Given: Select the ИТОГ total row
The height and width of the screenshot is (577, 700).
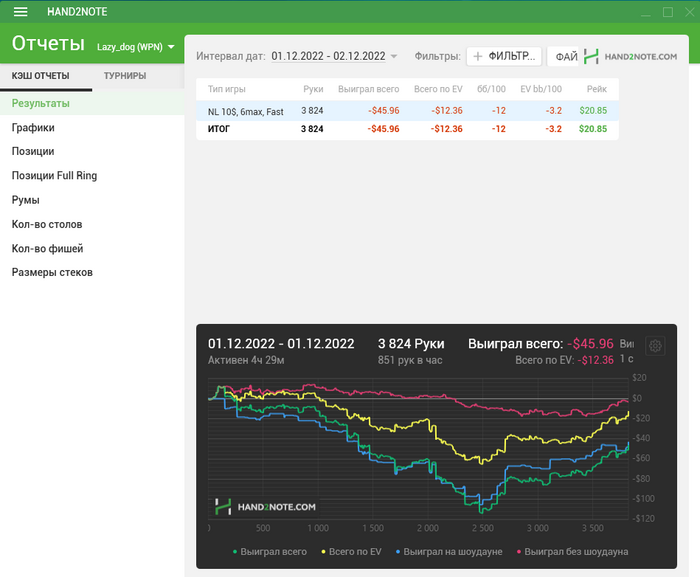Looking at the screenshot, I should (408, 129).
